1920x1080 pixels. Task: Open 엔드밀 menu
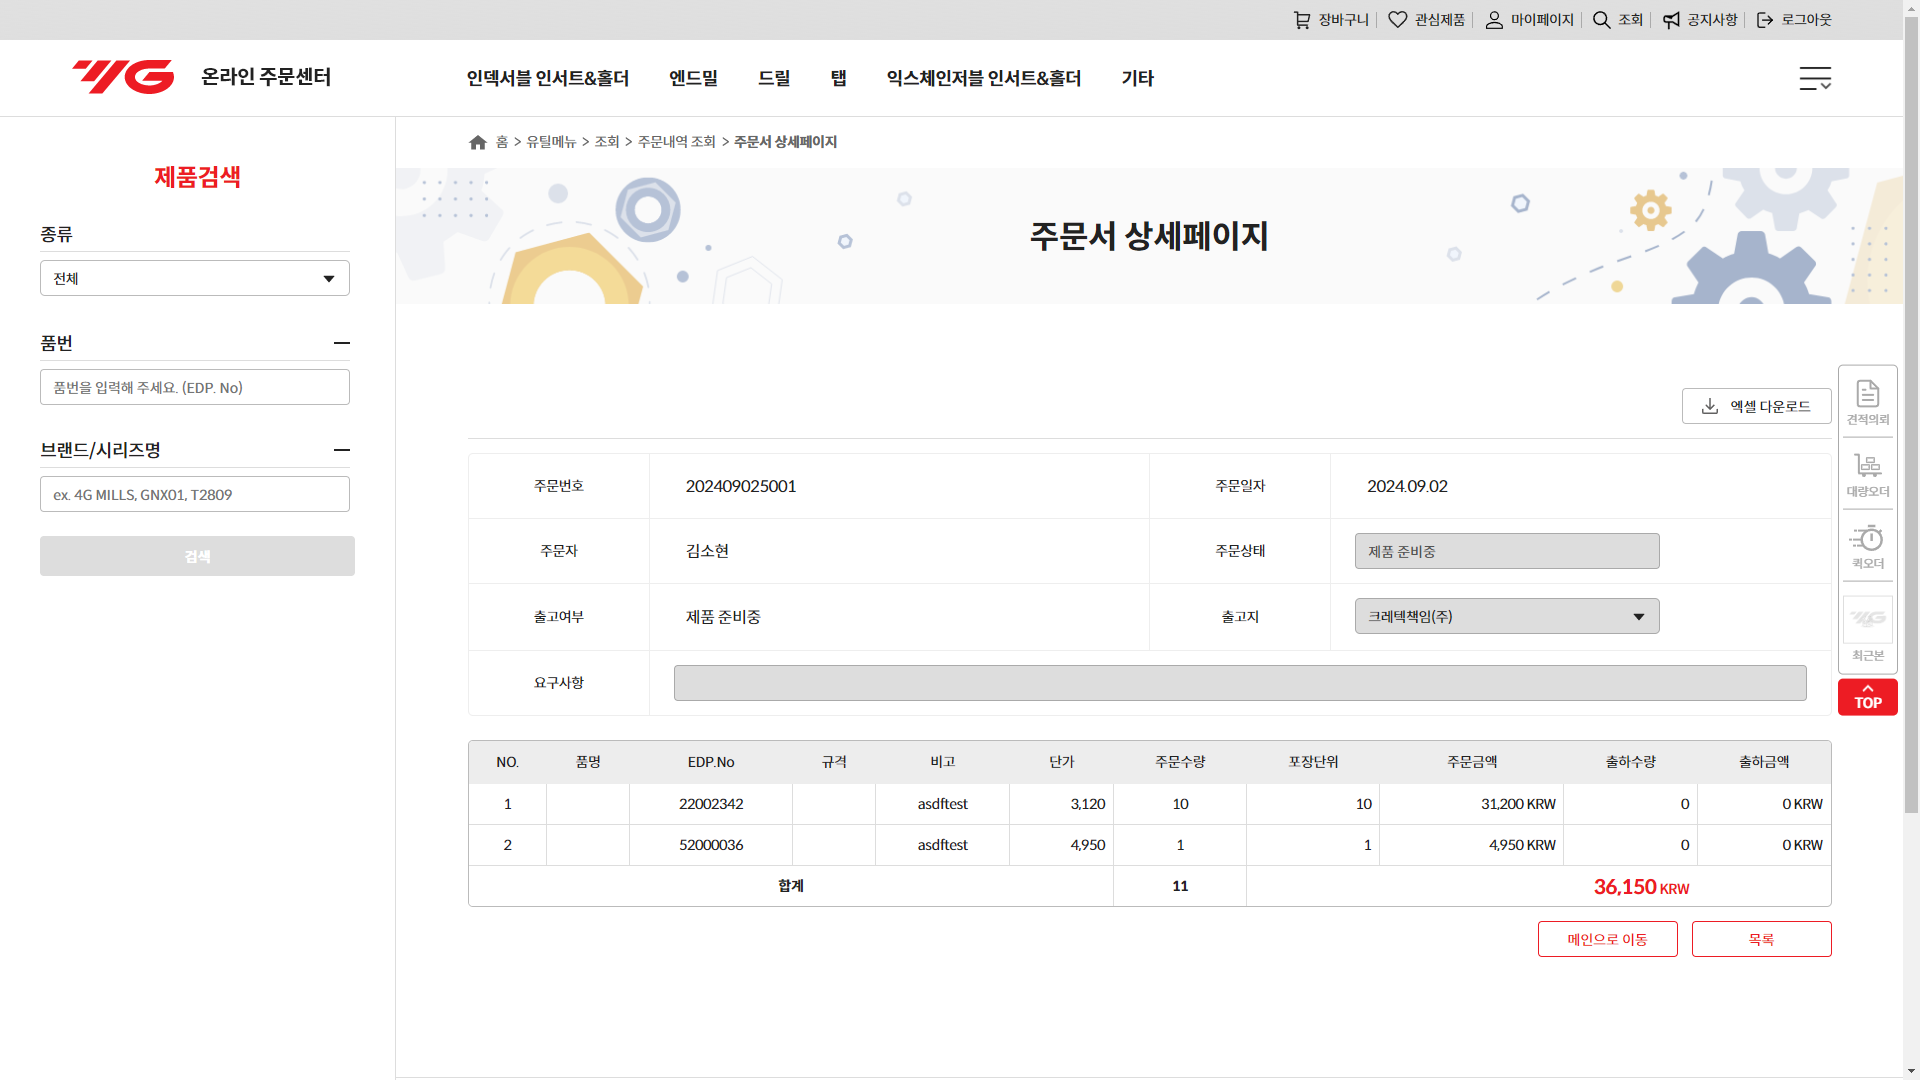click(x=693, y=78)
